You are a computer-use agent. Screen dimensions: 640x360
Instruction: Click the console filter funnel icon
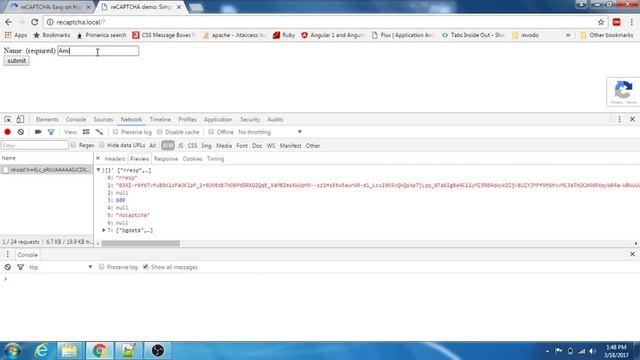(x=20, y=267)
